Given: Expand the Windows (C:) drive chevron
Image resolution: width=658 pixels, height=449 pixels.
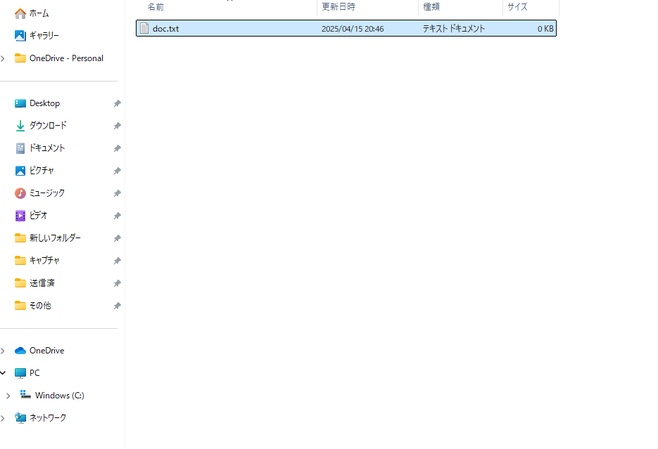Looking at the screenshot, I should (x=8, y=395).
